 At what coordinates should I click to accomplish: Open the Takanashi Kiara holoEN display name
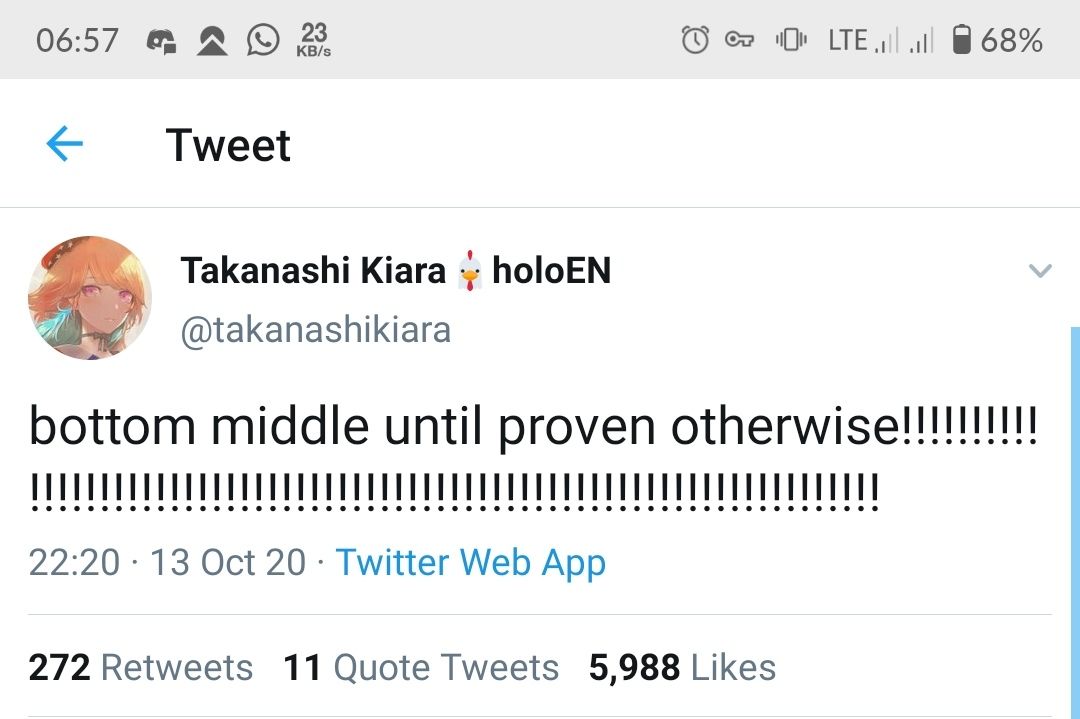pos(395,271)
